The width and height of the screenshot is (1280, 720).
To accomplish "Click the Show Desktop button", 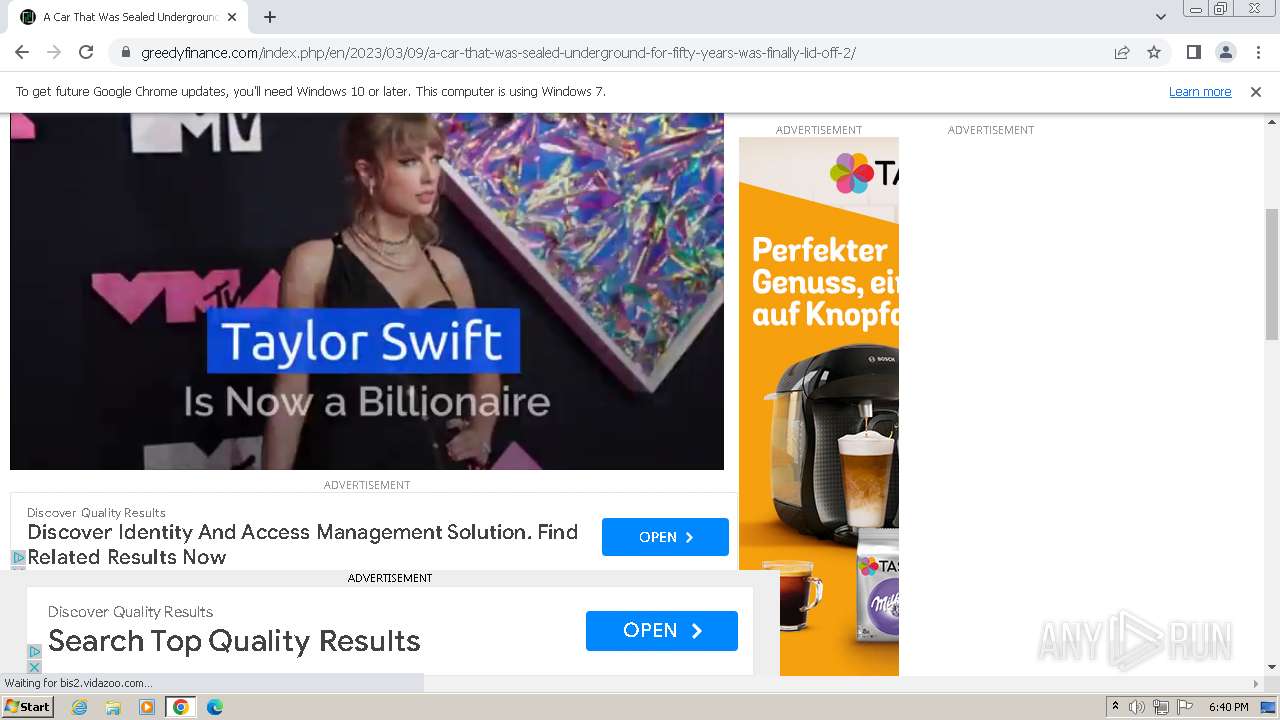I will click(1269, 707).
